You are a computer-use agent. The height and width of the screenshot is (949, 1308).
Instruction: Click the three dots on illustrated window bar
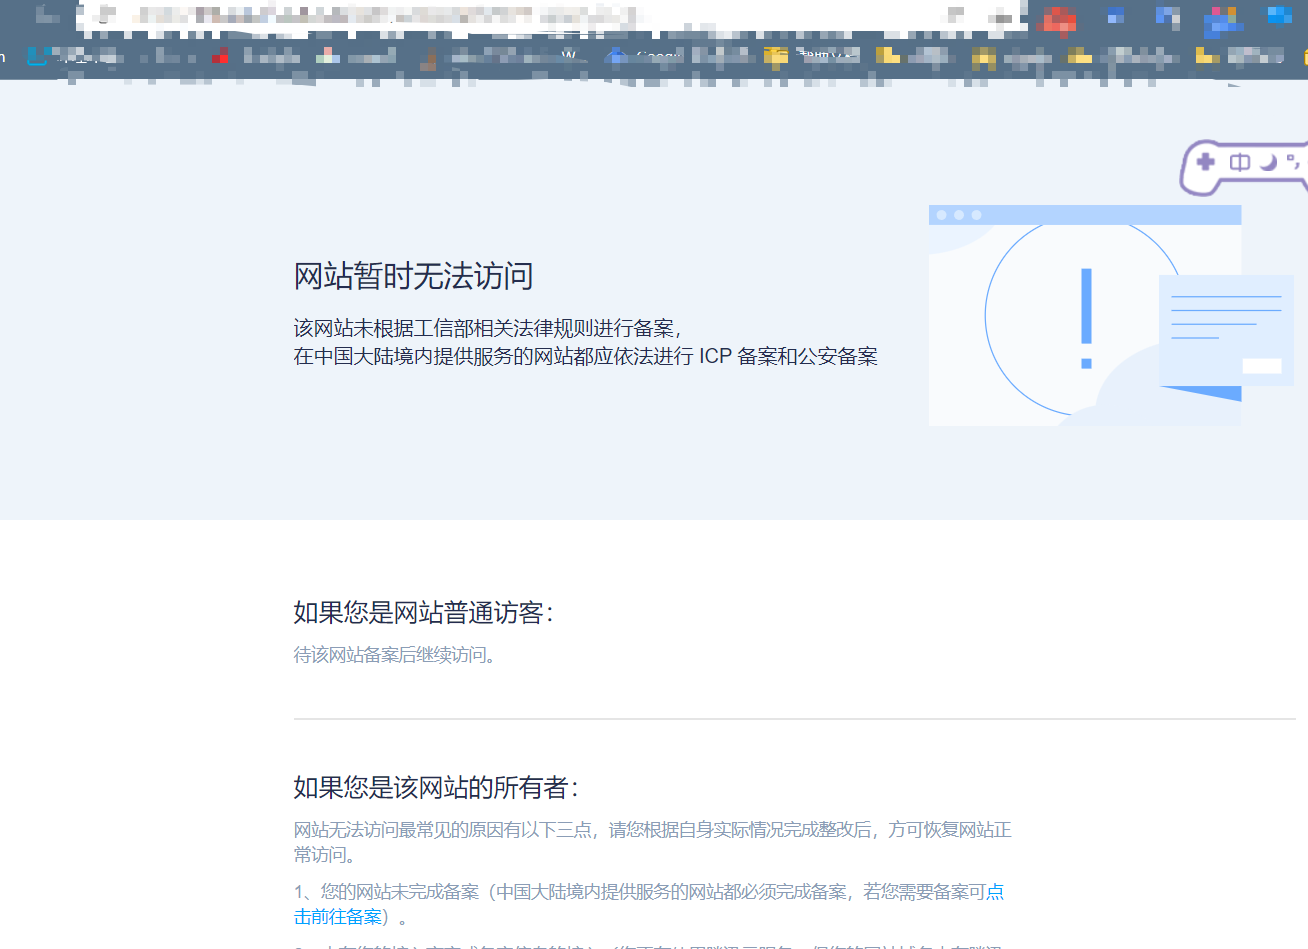coord(959,215)
